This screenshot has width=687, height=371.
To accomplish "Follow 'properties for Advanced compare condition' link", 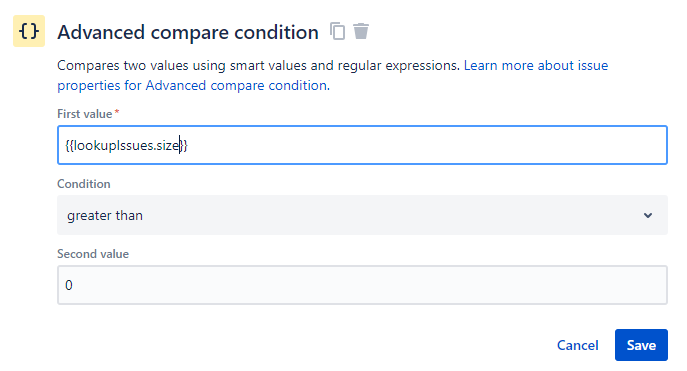I will [x=193, y=85].
